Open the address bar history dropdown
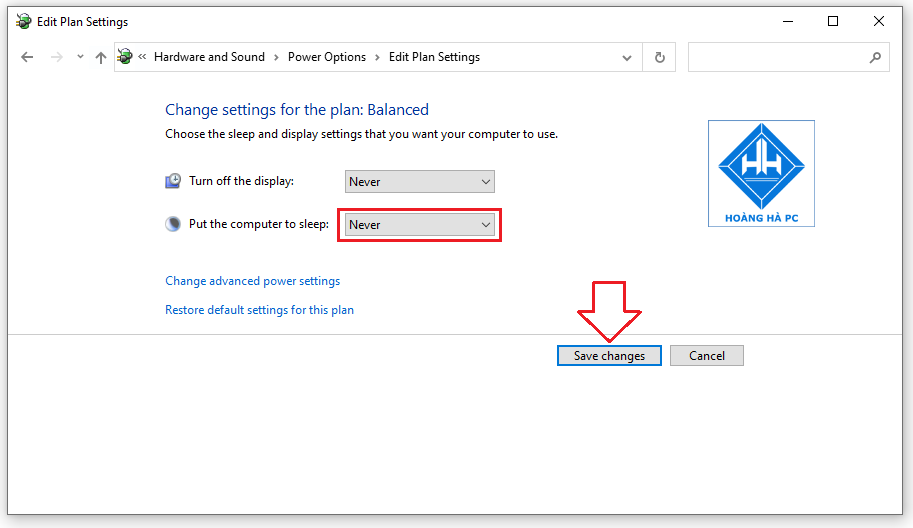The width and height of the screenshot is (913, 528). pyautogui.click(x=627, y=58)
